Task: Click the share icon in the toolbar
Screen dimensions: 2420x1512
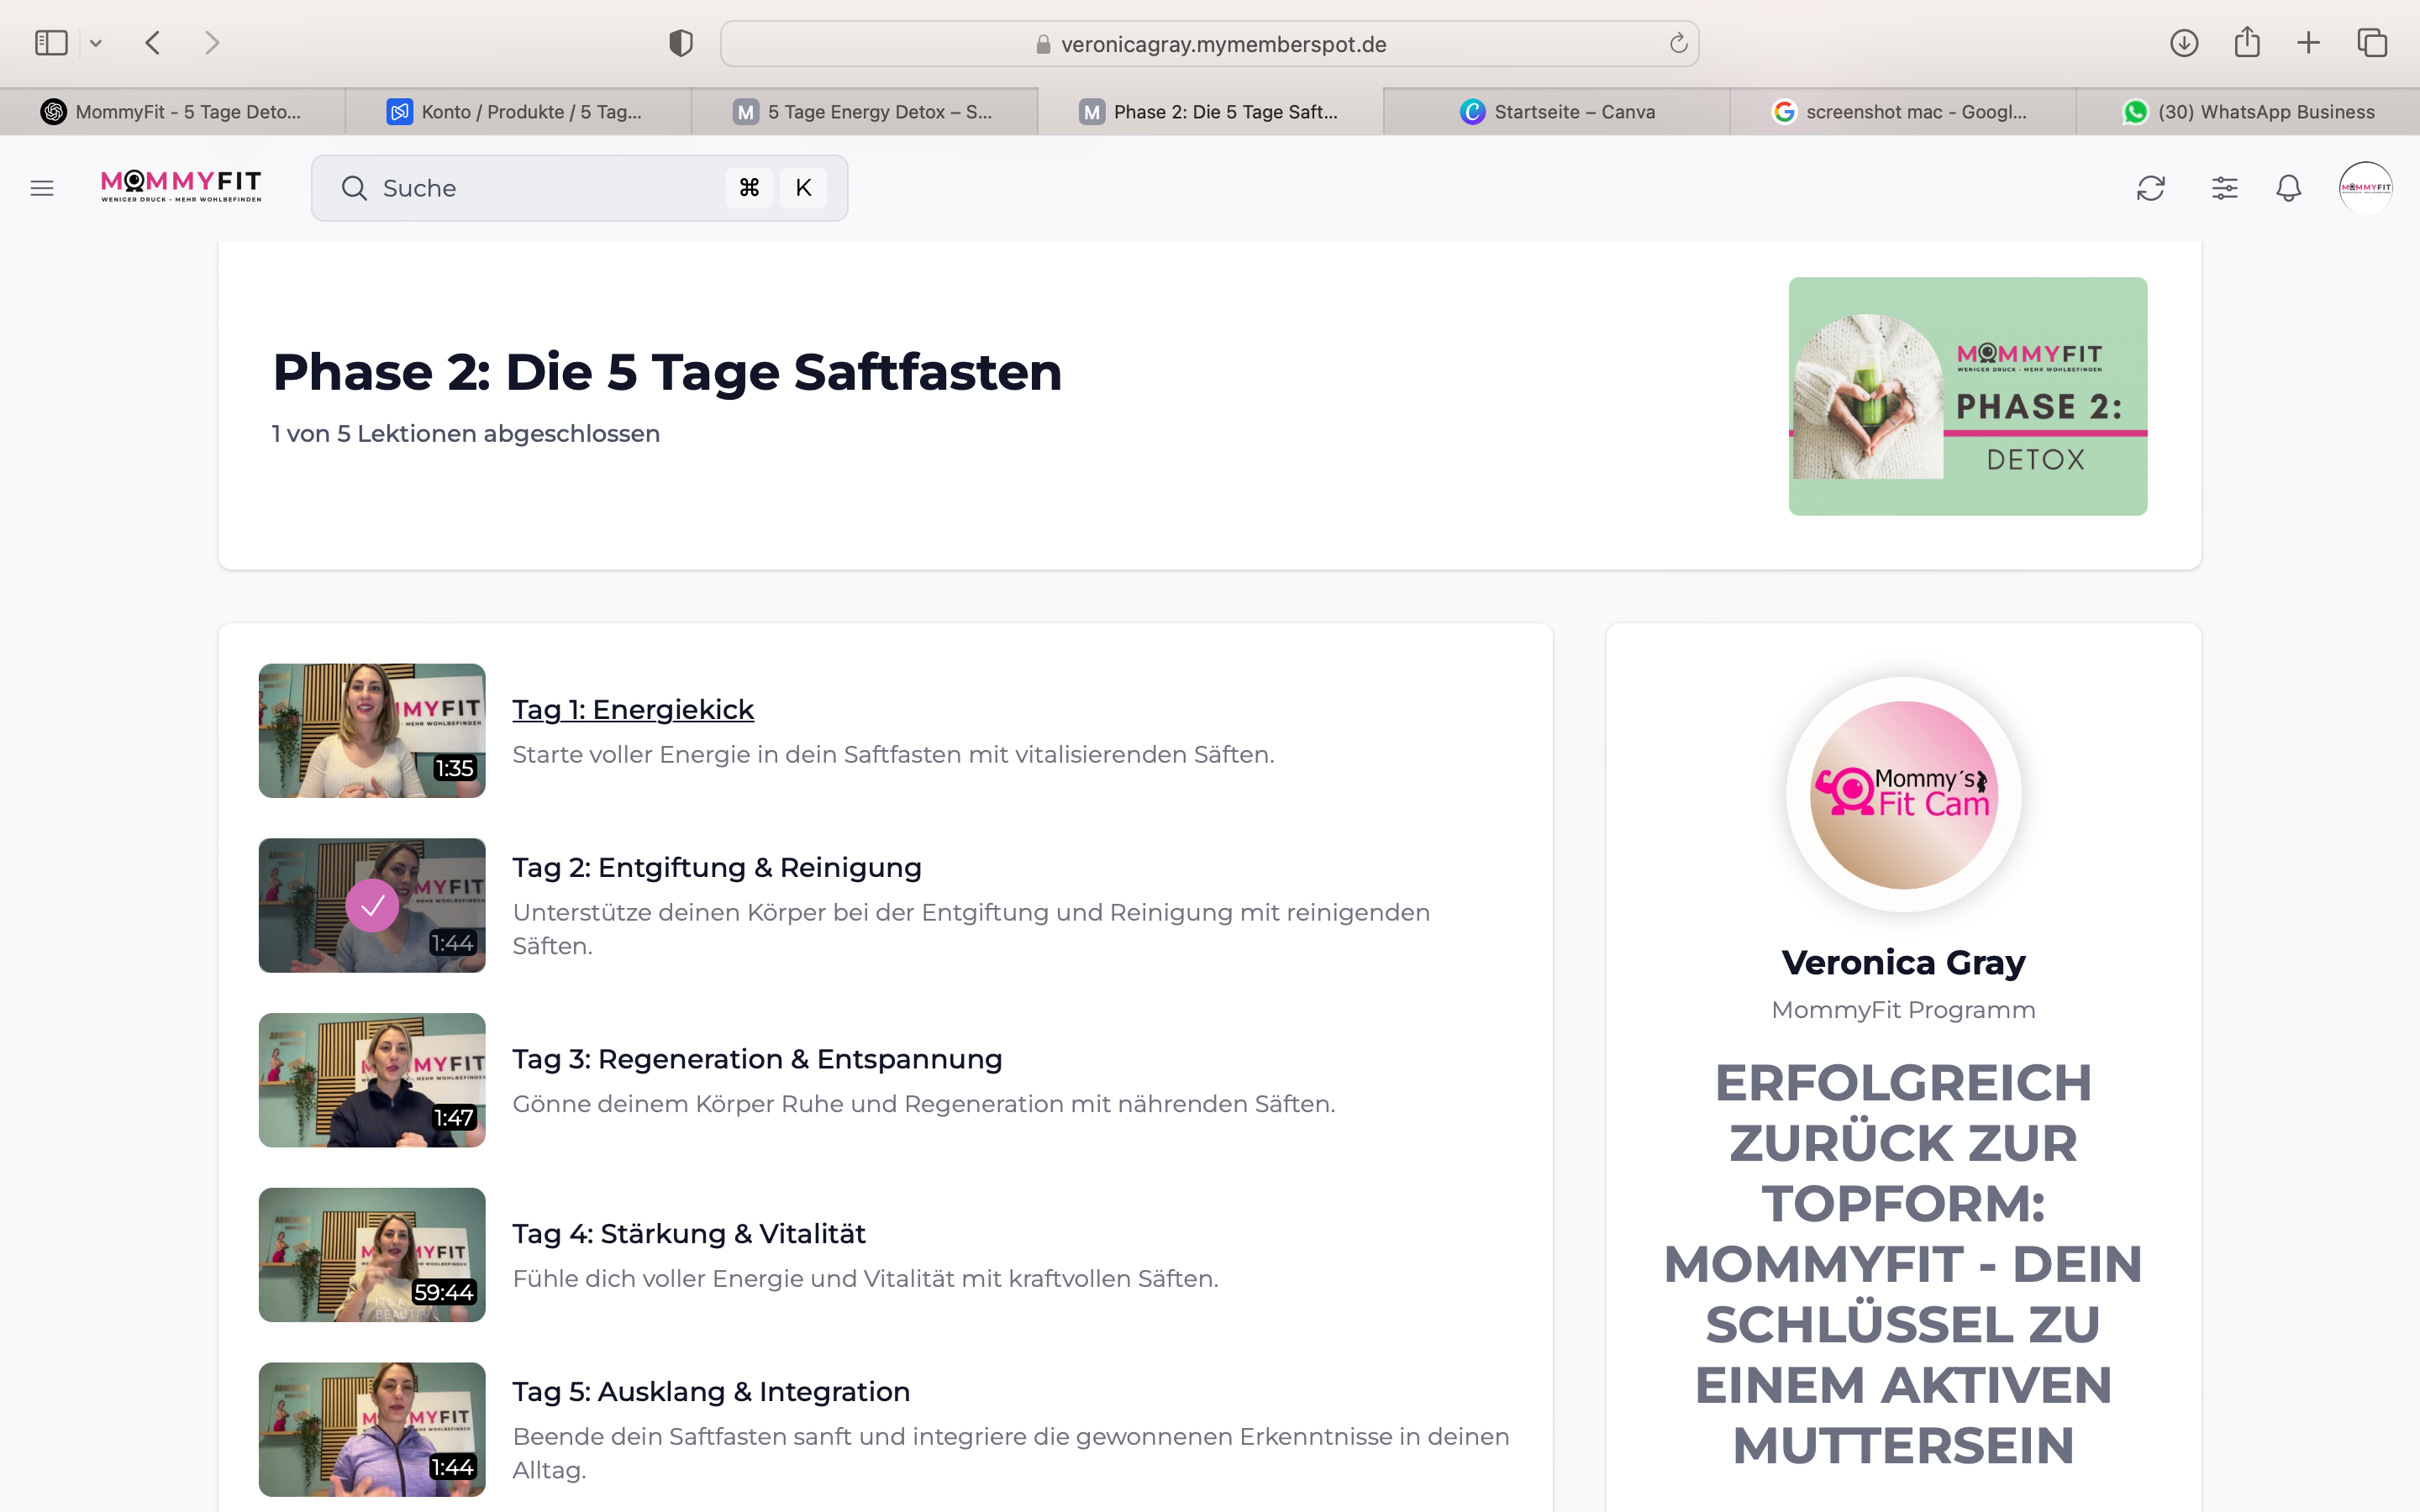Action: (x=2247, y=43)
